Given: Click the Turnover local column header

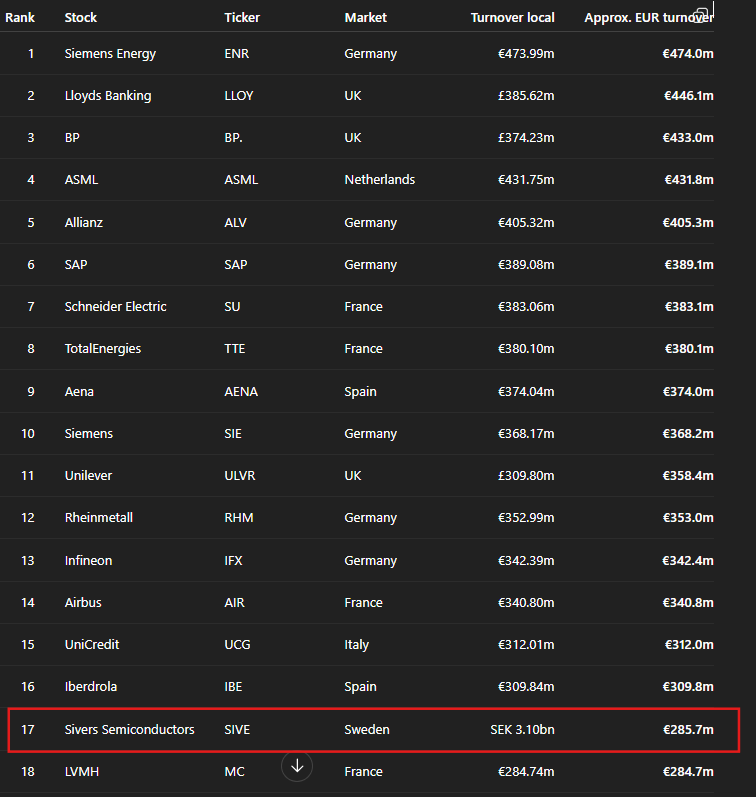Looking at the screenshot, I should coord(512,18).
